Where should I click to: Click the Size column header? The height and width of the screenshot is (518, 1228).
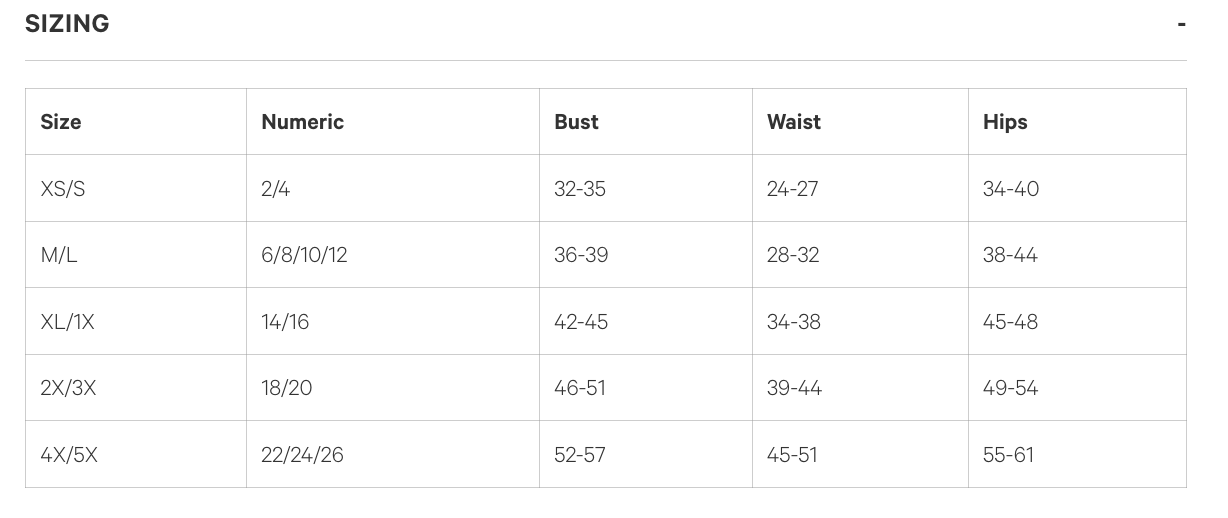(x=61, y=122)
